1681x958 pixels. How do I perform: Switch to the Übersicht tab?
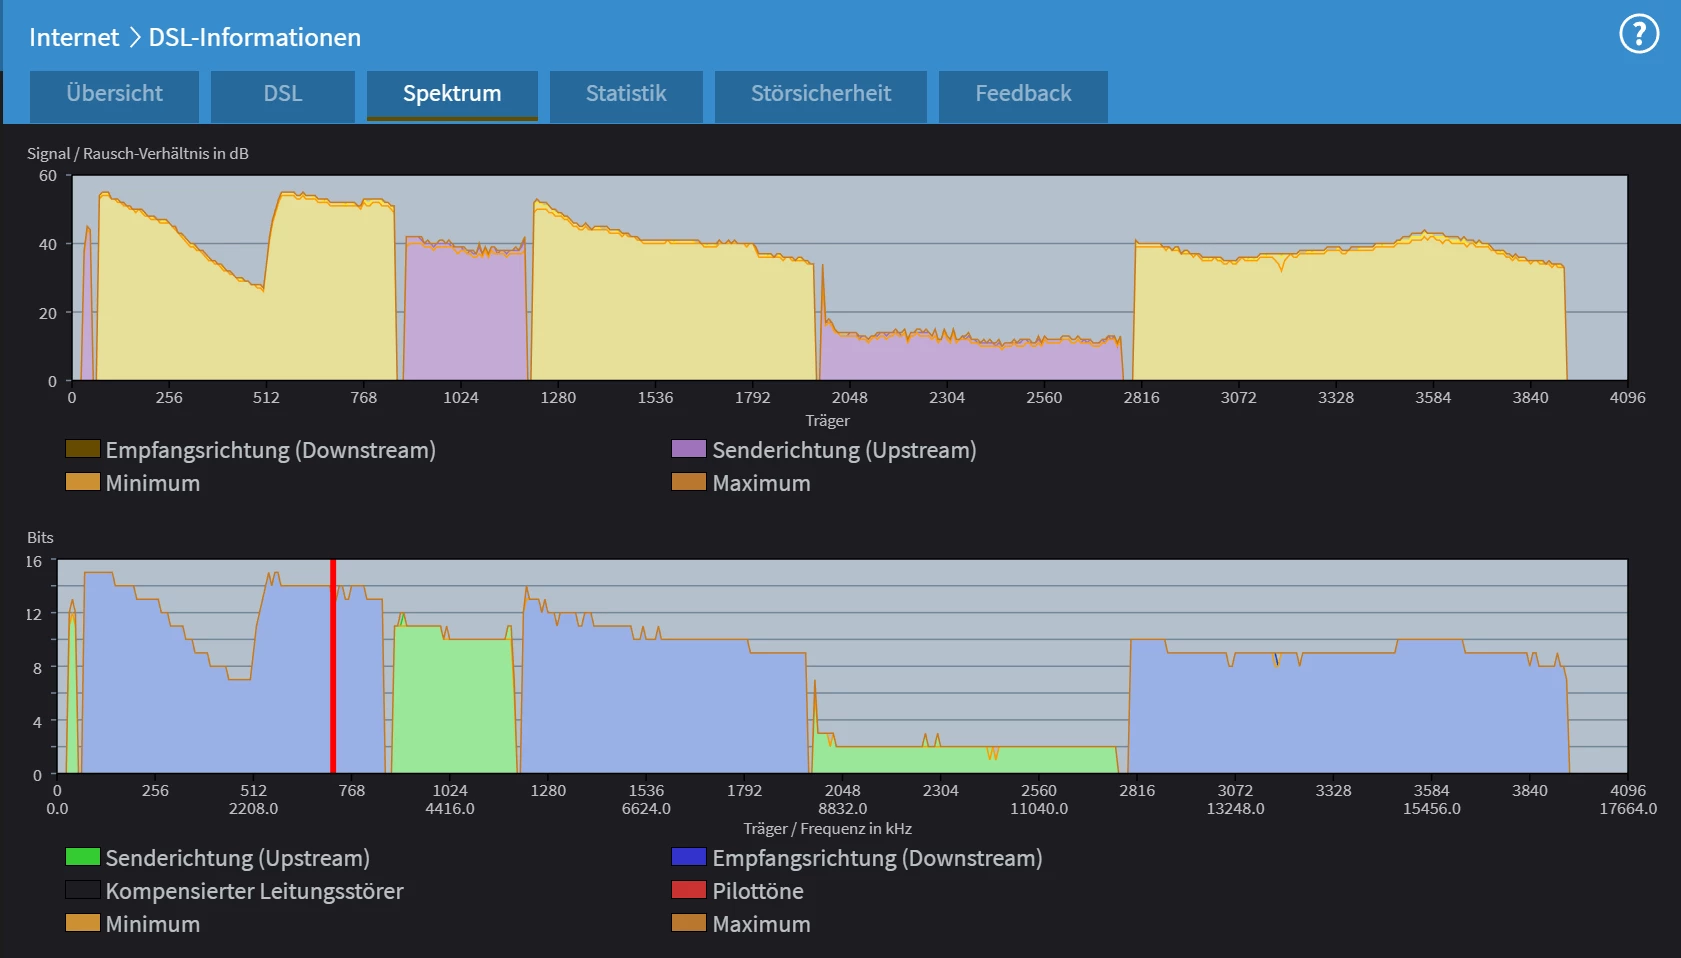pos(114,96)
